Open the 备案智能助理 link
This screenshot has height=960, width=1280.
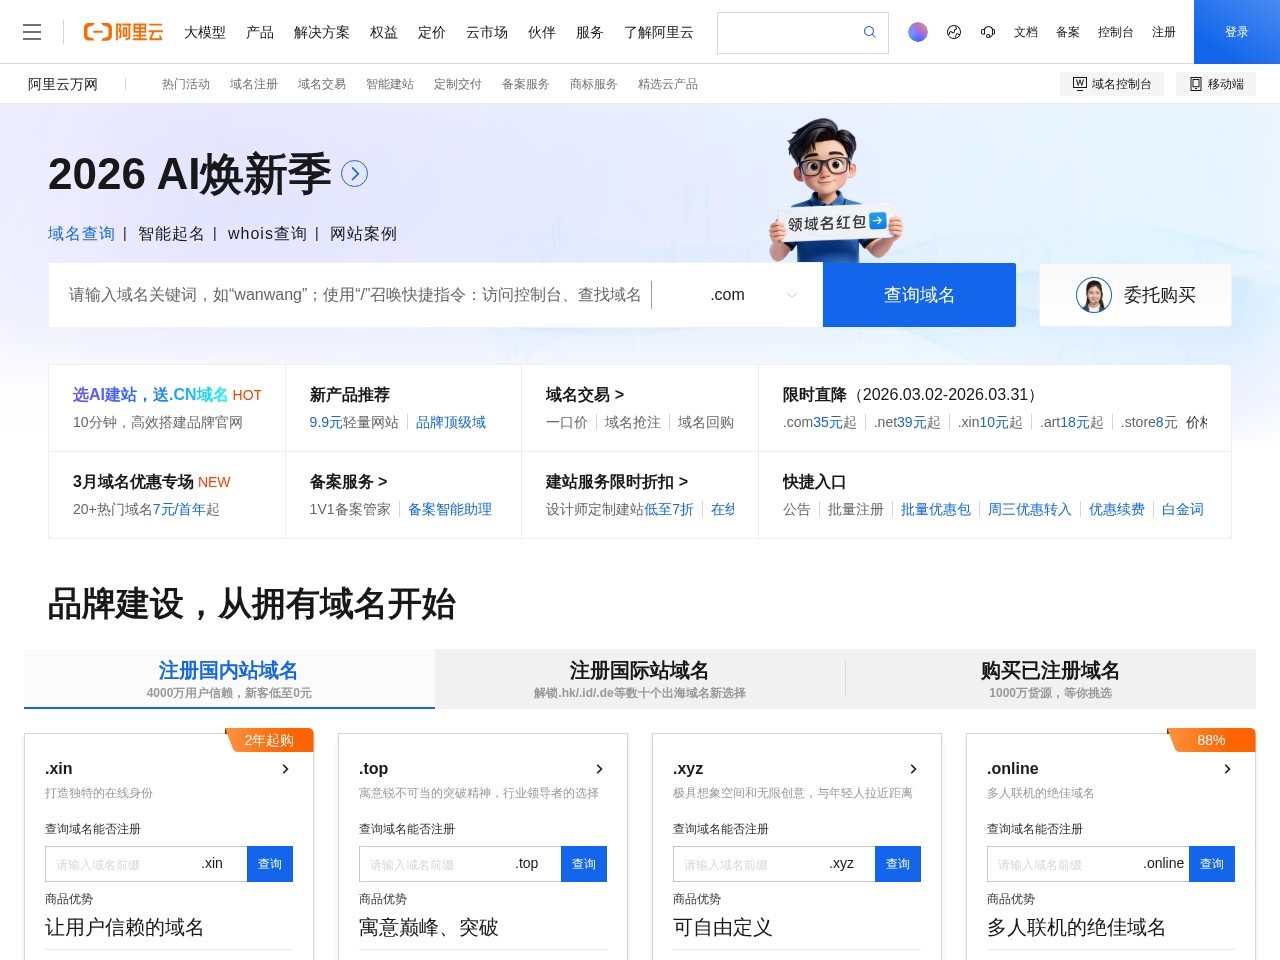[x=451, y=509]
